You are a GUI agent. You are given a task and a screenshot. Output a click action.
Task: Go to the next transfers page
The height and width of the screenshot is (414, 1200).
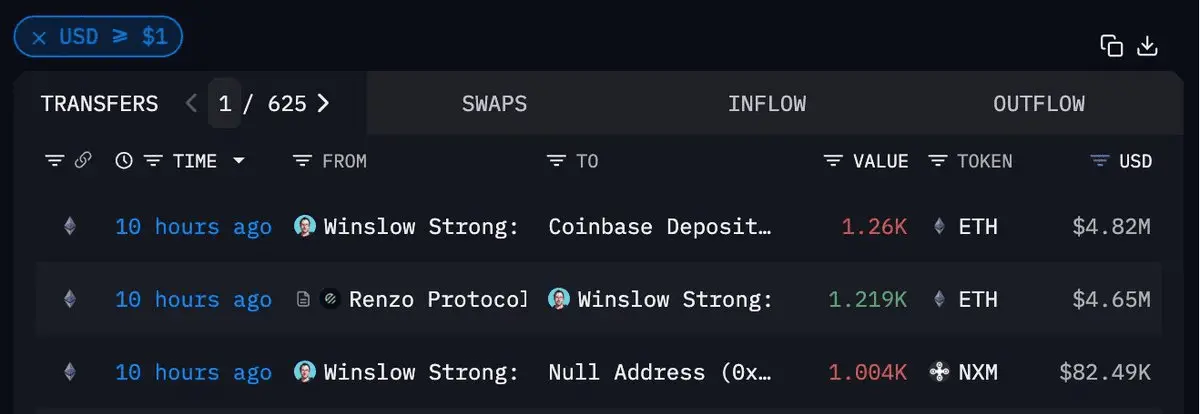[322, 103]
